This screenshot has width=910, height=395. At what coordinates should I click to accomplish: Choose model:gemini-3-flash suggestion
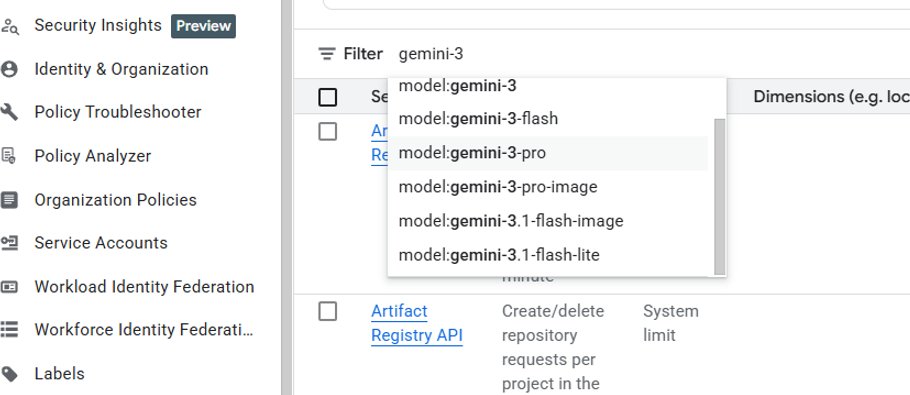pyautogui.click(x=547, y=119)
